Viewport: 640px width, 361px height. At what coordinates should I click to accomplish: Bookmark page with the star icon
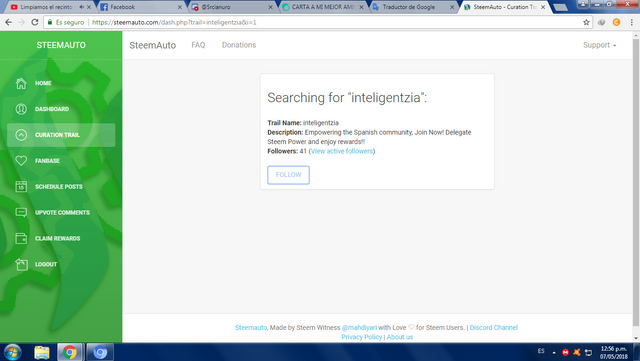coord(586,22)
